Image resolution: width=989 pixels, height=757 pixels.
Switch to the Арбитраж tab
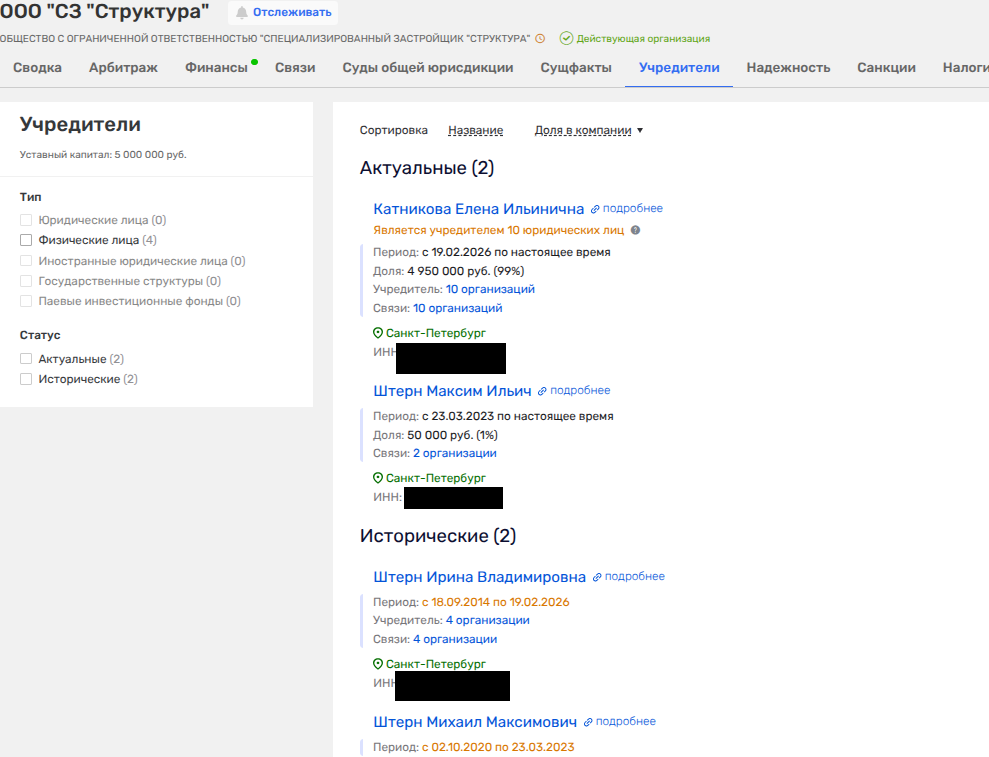(123, 68)
